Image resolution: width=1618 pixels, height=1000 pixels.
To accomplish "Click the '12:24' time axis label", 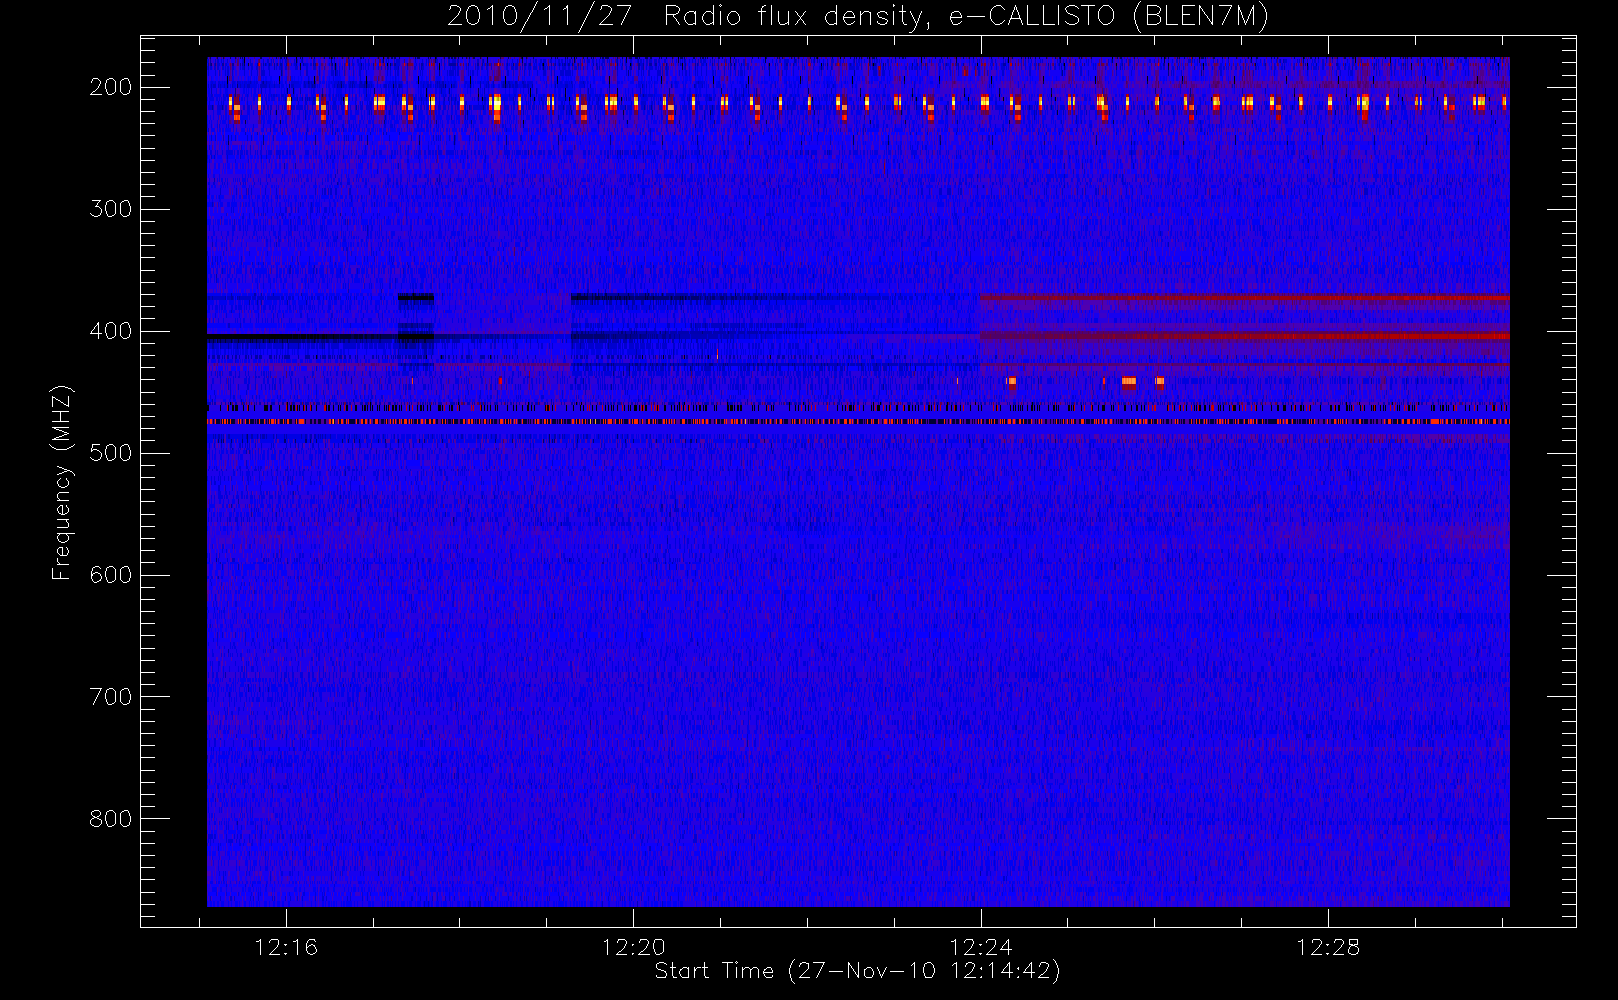I will 981,947.
